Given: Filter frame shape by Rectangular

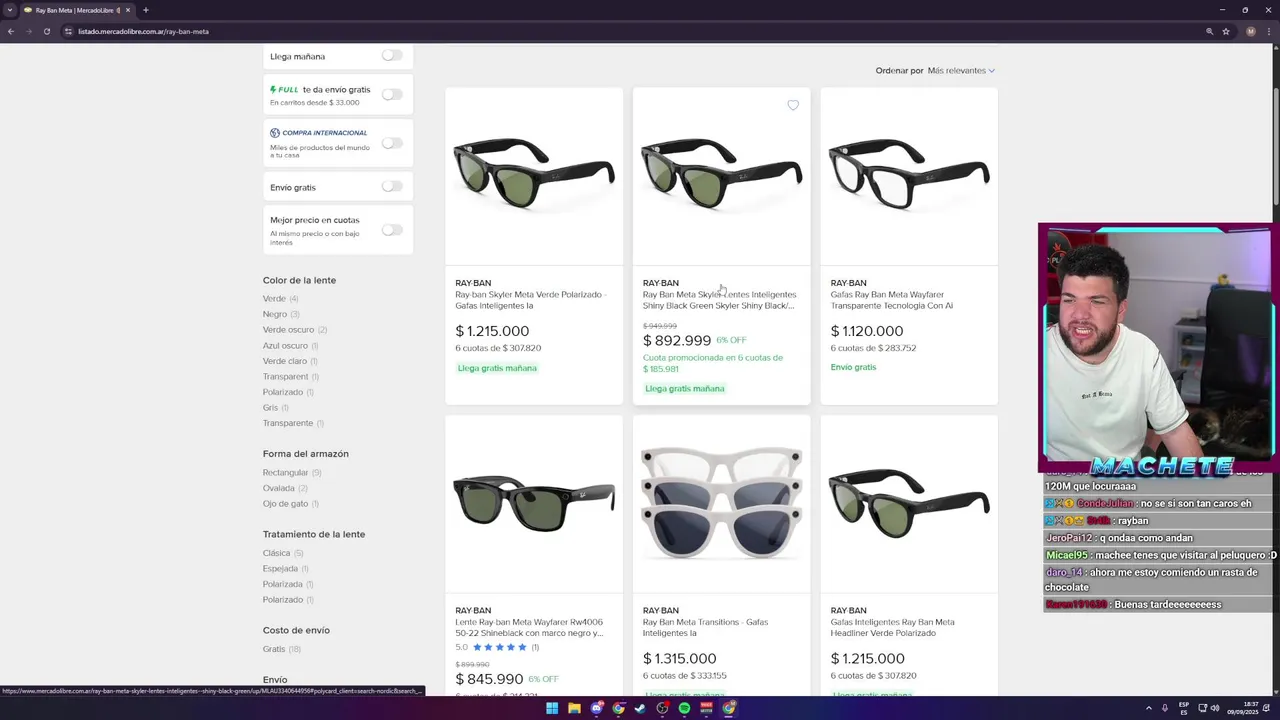Looking at the screenshot, I should click(x=286, y=472).
